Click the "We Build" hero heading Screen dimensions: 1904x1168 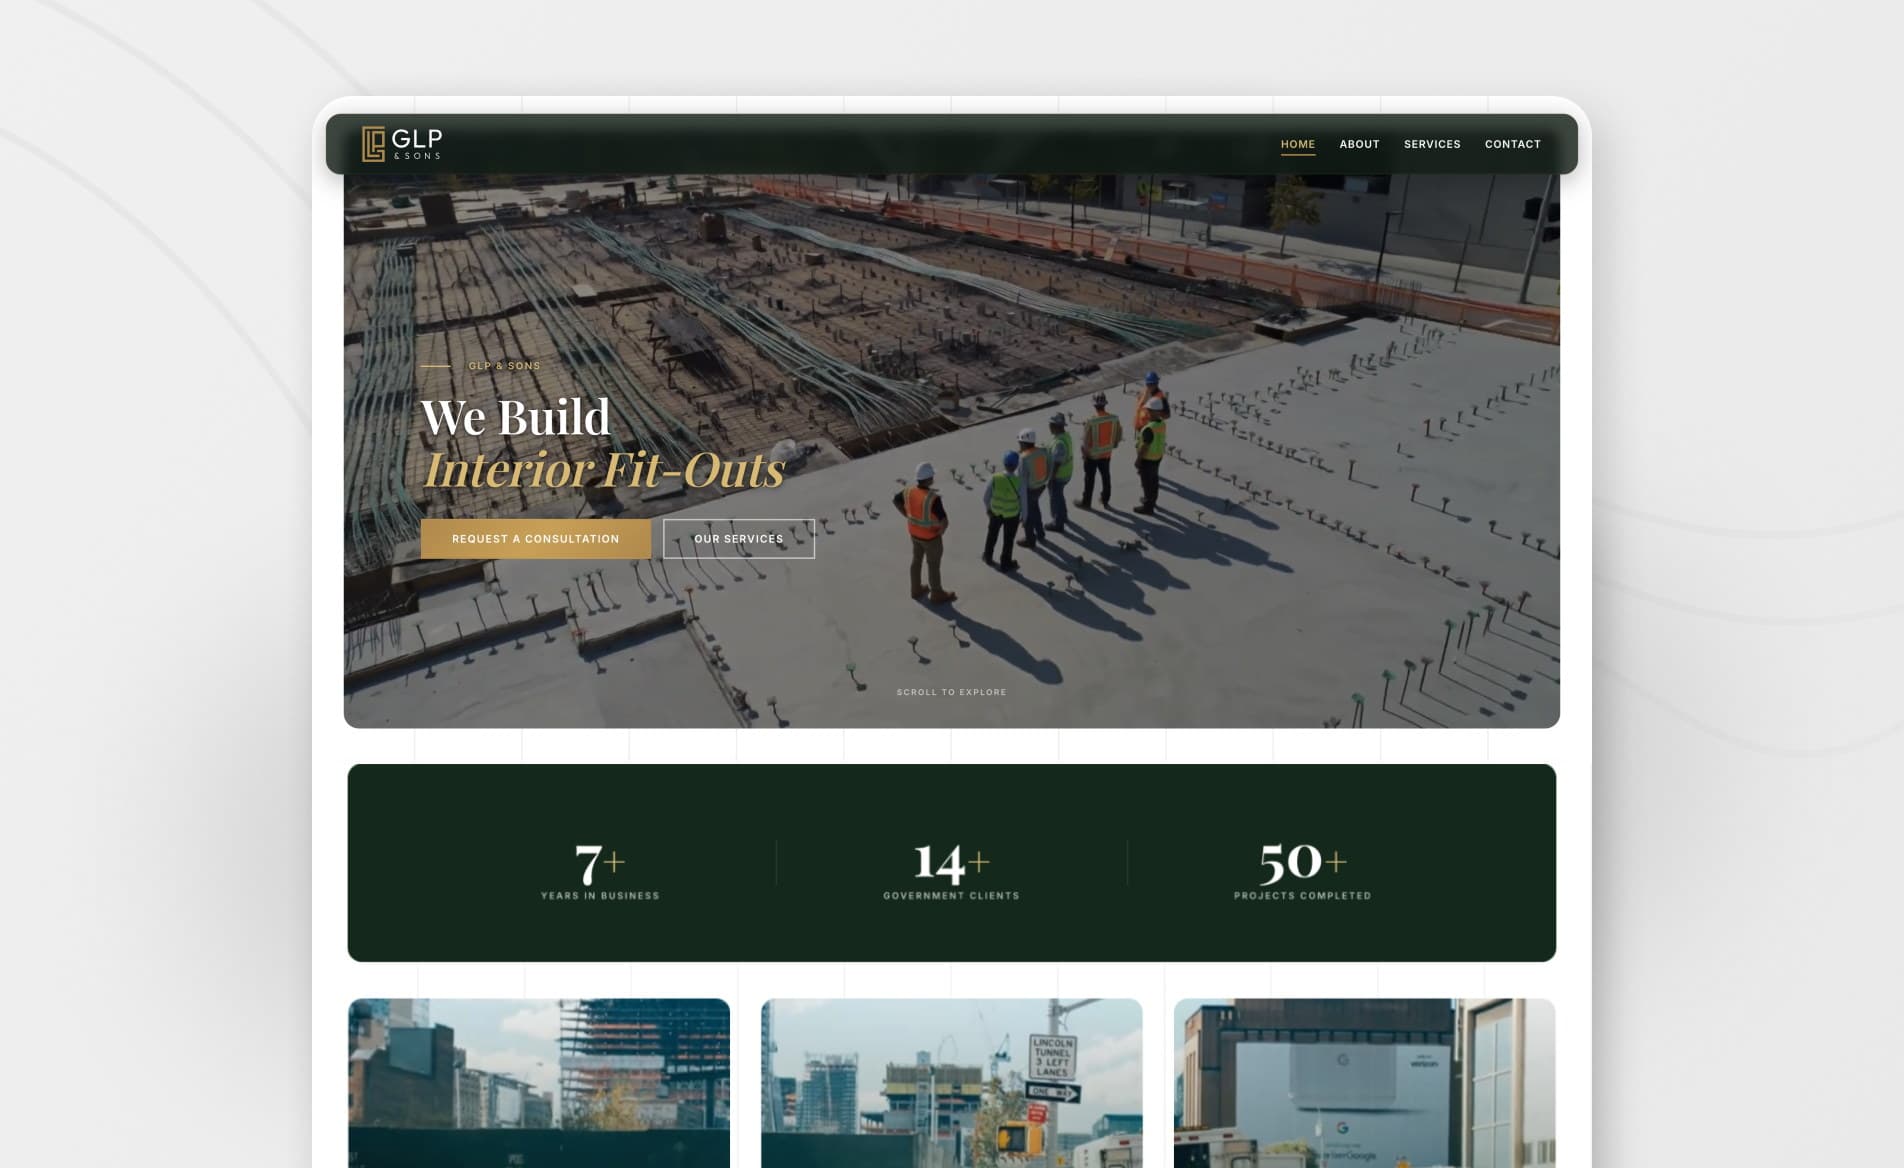[515, 417]
